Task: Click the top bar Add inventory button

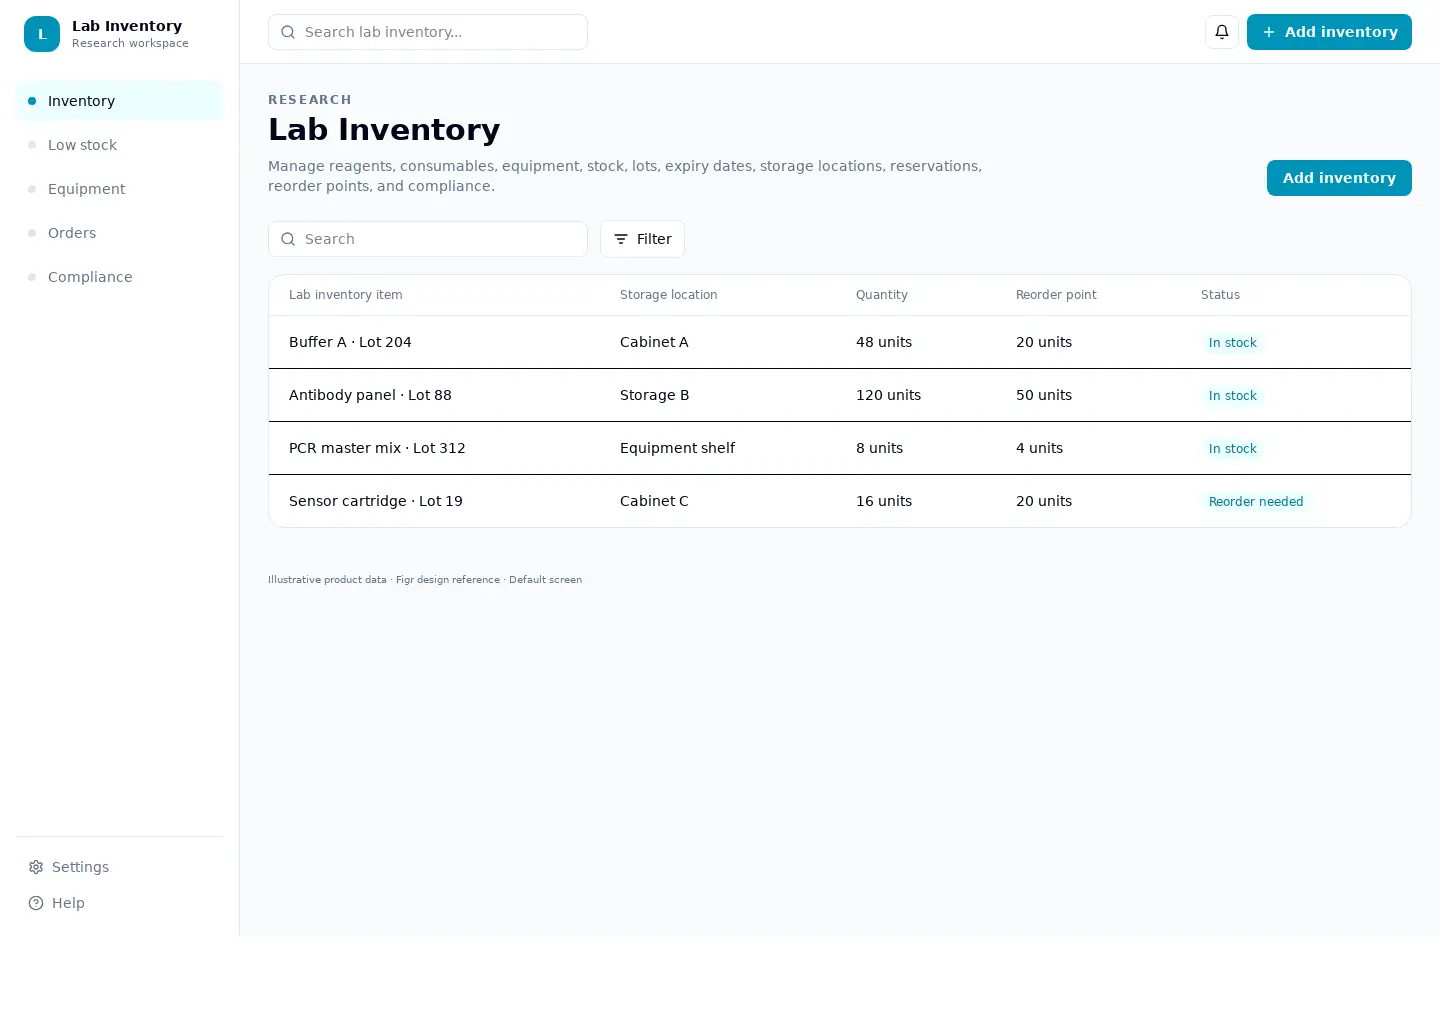Action: [1329, 32]
